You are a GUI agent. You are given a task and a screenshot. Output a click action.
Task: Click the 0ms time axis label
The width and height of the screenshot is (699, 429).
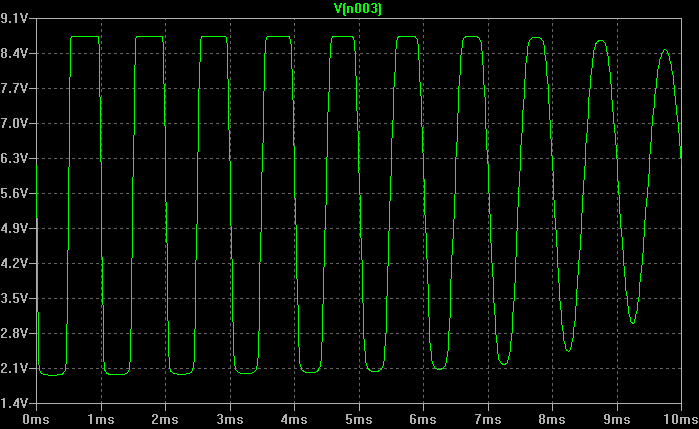coord(37,419)
